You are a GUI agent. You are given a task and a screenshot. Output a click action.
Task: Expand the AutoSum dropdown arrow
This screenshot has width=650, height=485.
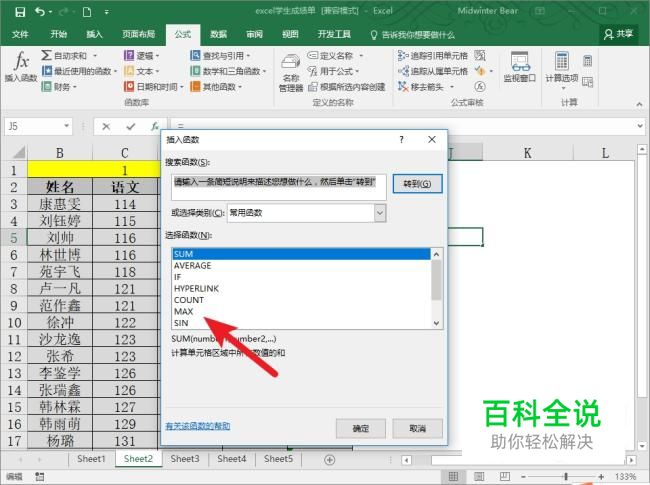coord(95,56)
